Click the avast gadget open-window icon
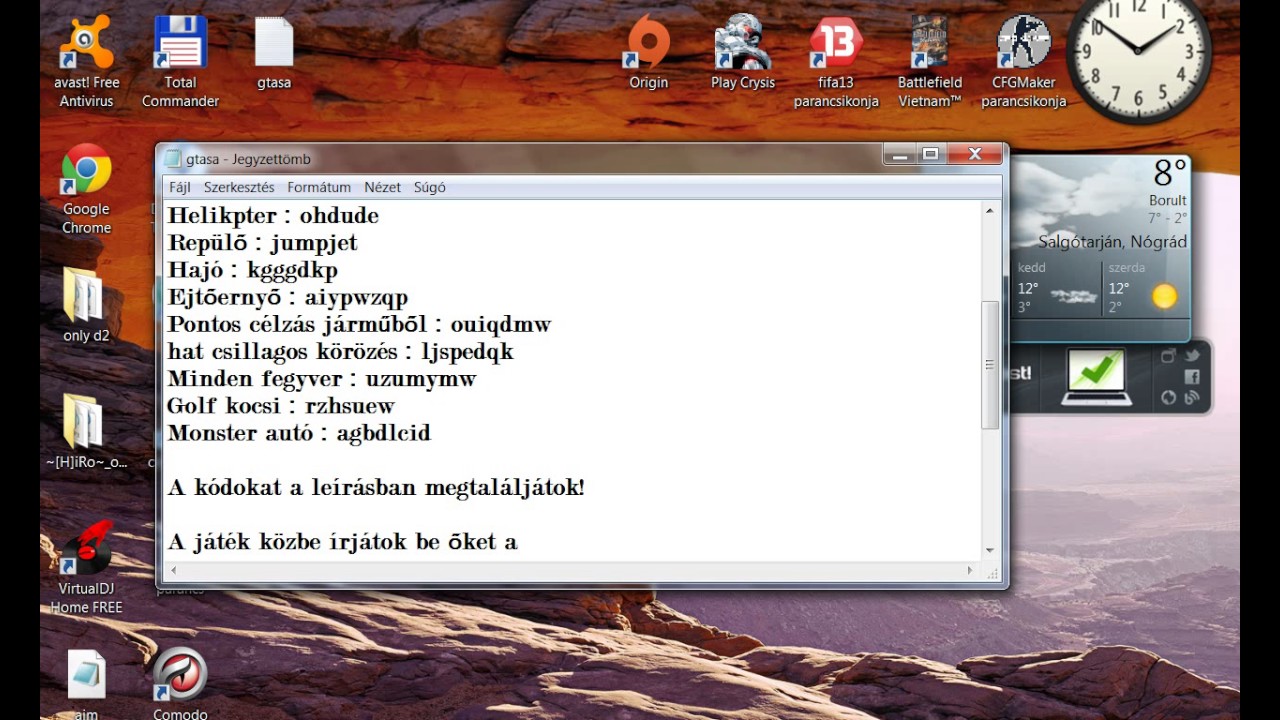This screenshot has width=1280, height=720. point(1169,356)
